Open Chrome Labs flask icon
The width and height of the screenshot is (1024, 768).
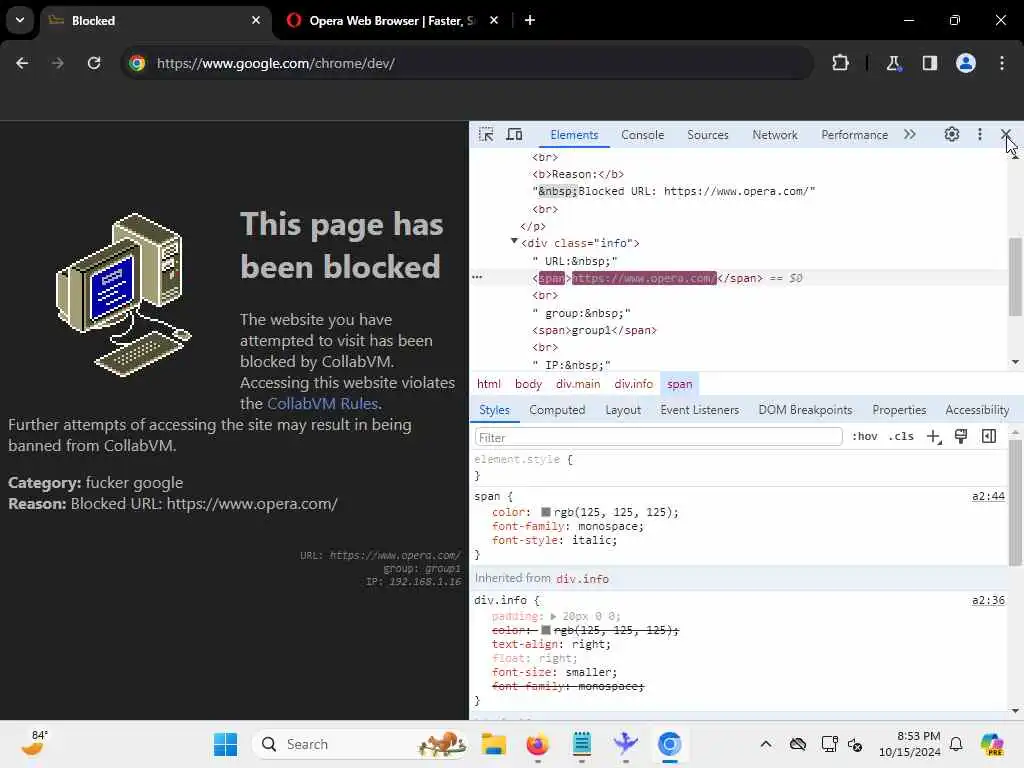(x=893, y=63)
